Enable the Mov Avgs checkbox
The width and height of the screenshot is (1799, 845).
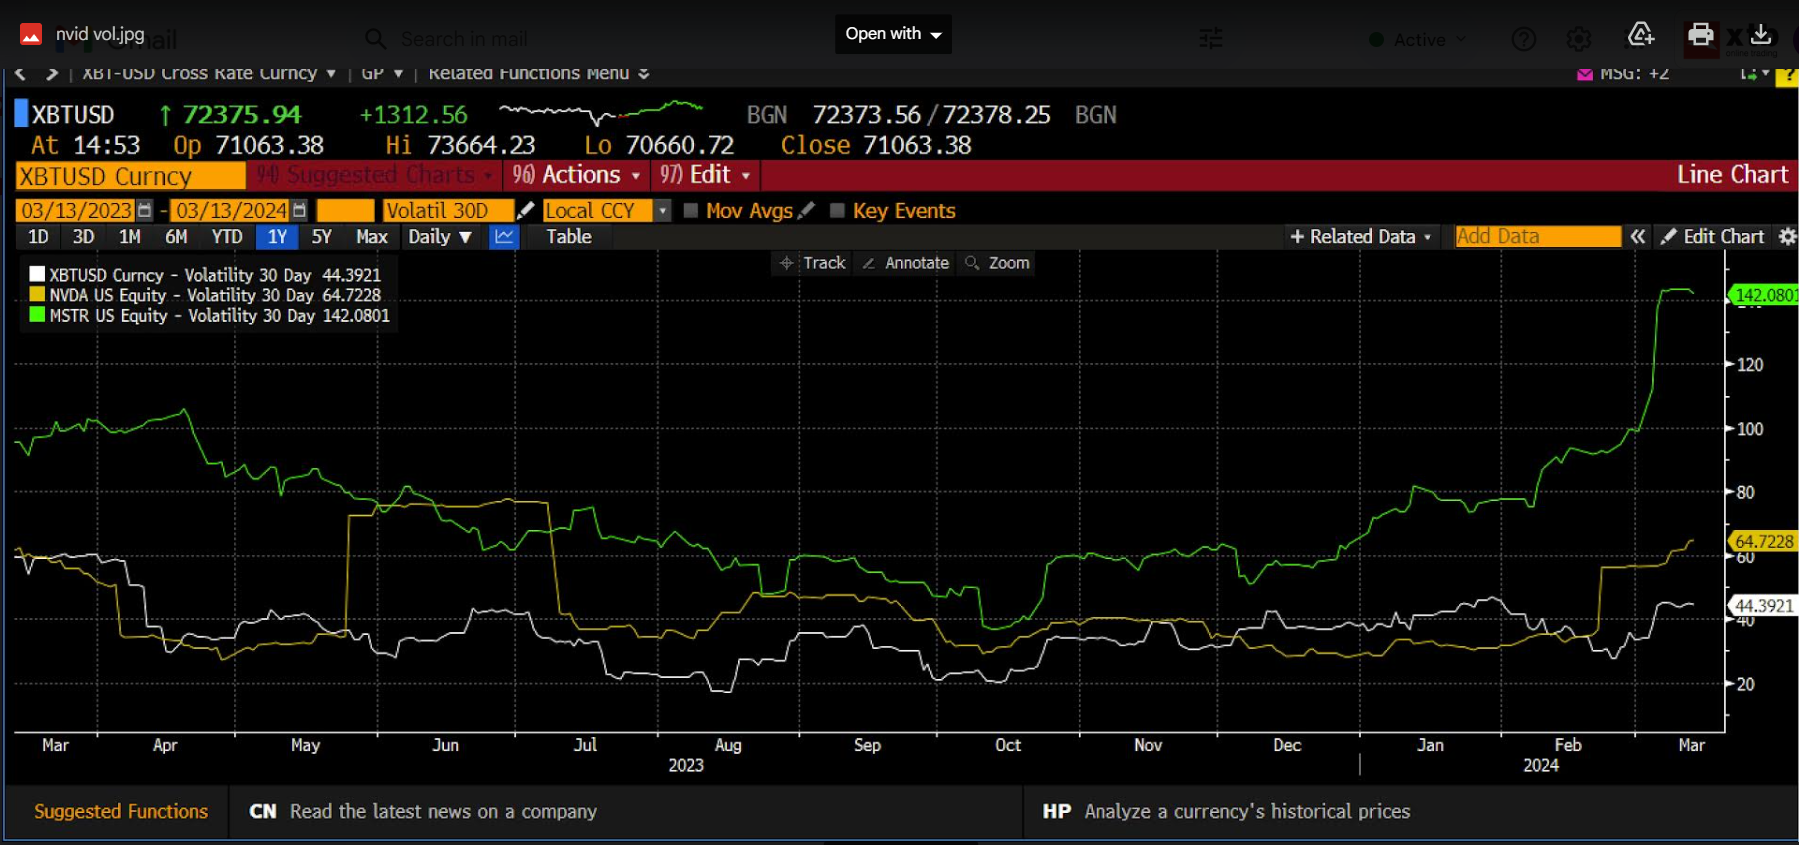pyautogui.click(x=690, y=211)
